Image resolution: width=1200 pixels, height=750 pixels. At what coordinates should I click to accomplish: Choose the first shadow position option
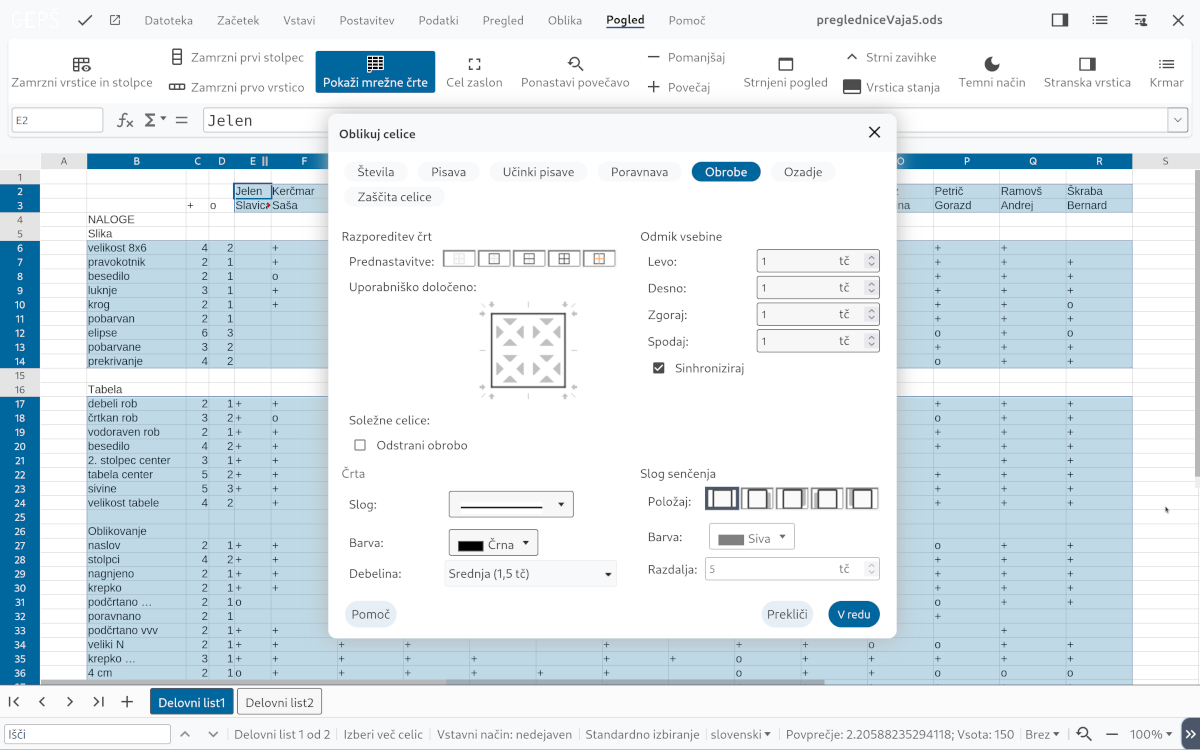click(x=722, y=498)
